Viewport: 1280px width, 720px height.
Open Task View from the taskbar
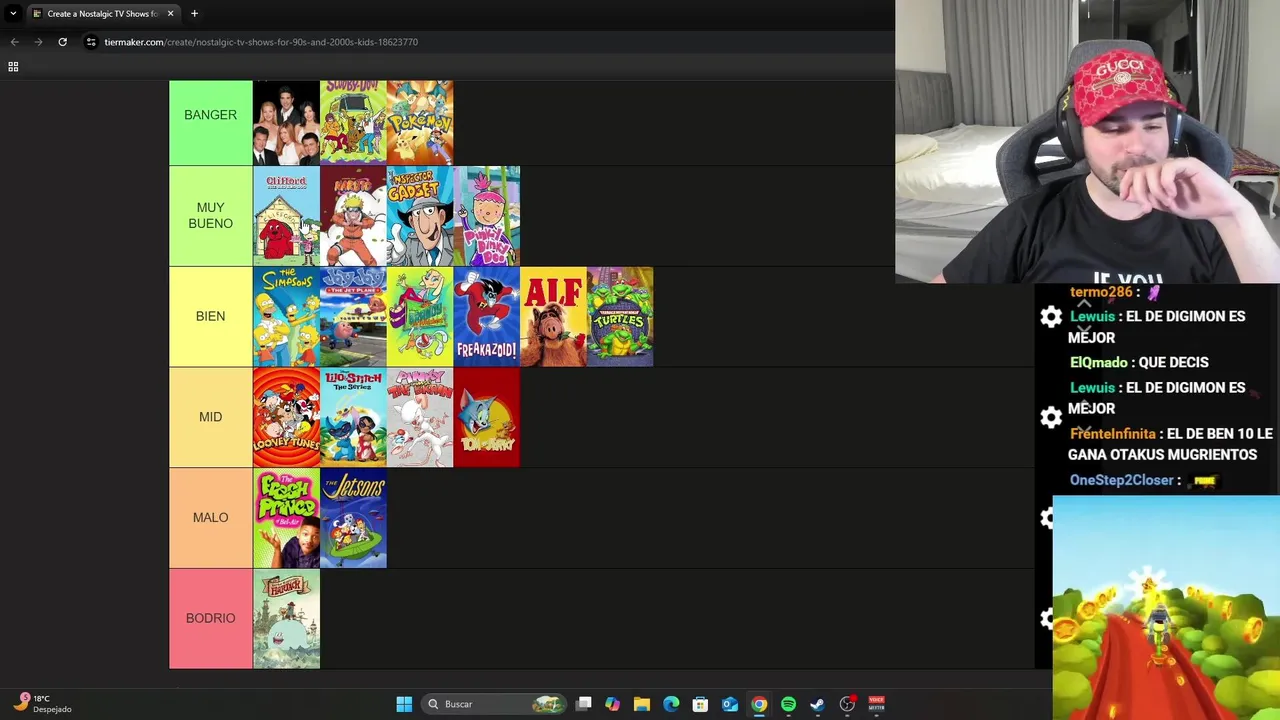pyautogui.click(x=584, y=704)
